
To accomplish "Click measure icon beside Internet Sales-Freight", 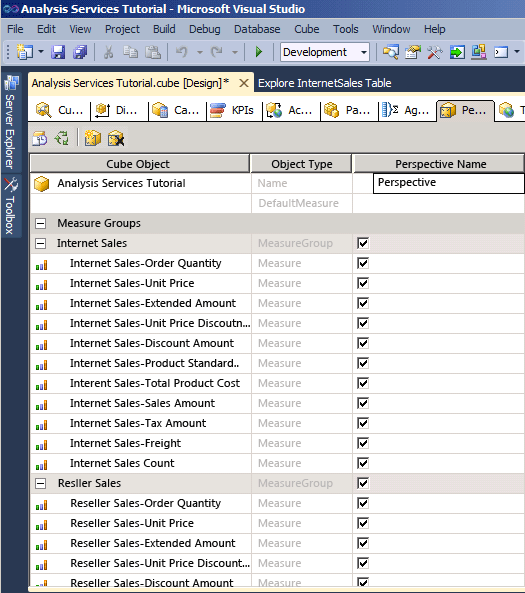I will tap(41, 444).
